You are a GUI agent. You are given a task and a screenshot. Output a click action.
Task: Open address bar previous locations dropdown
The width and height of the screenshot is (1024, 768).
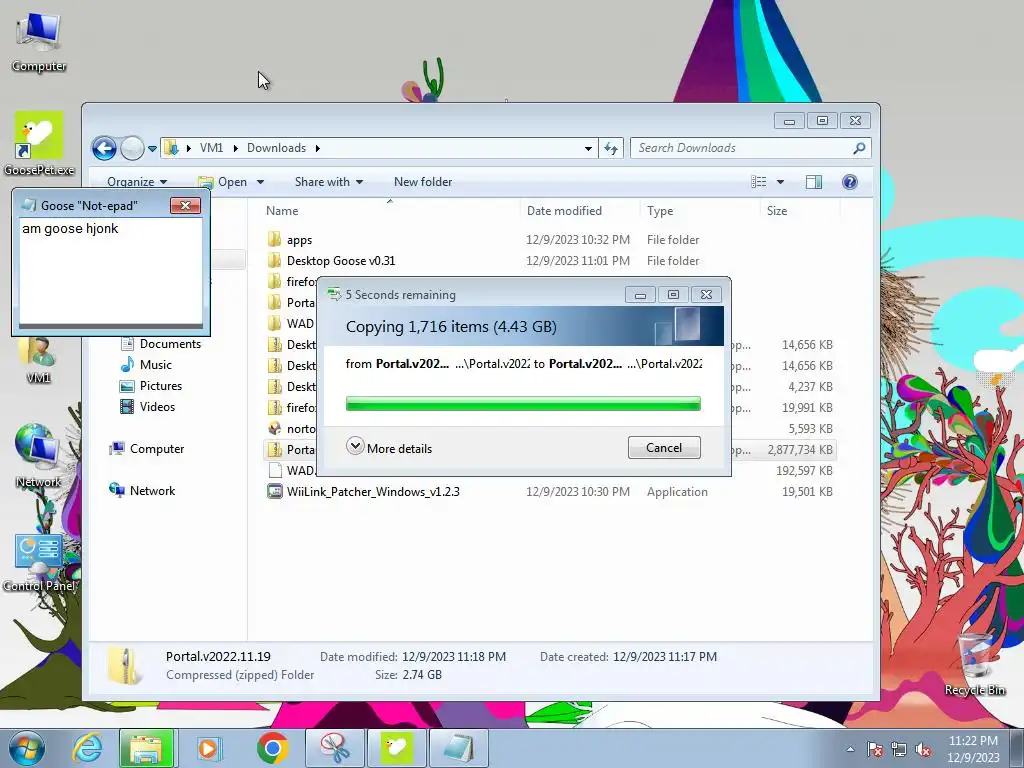click(x=588, y=148)
